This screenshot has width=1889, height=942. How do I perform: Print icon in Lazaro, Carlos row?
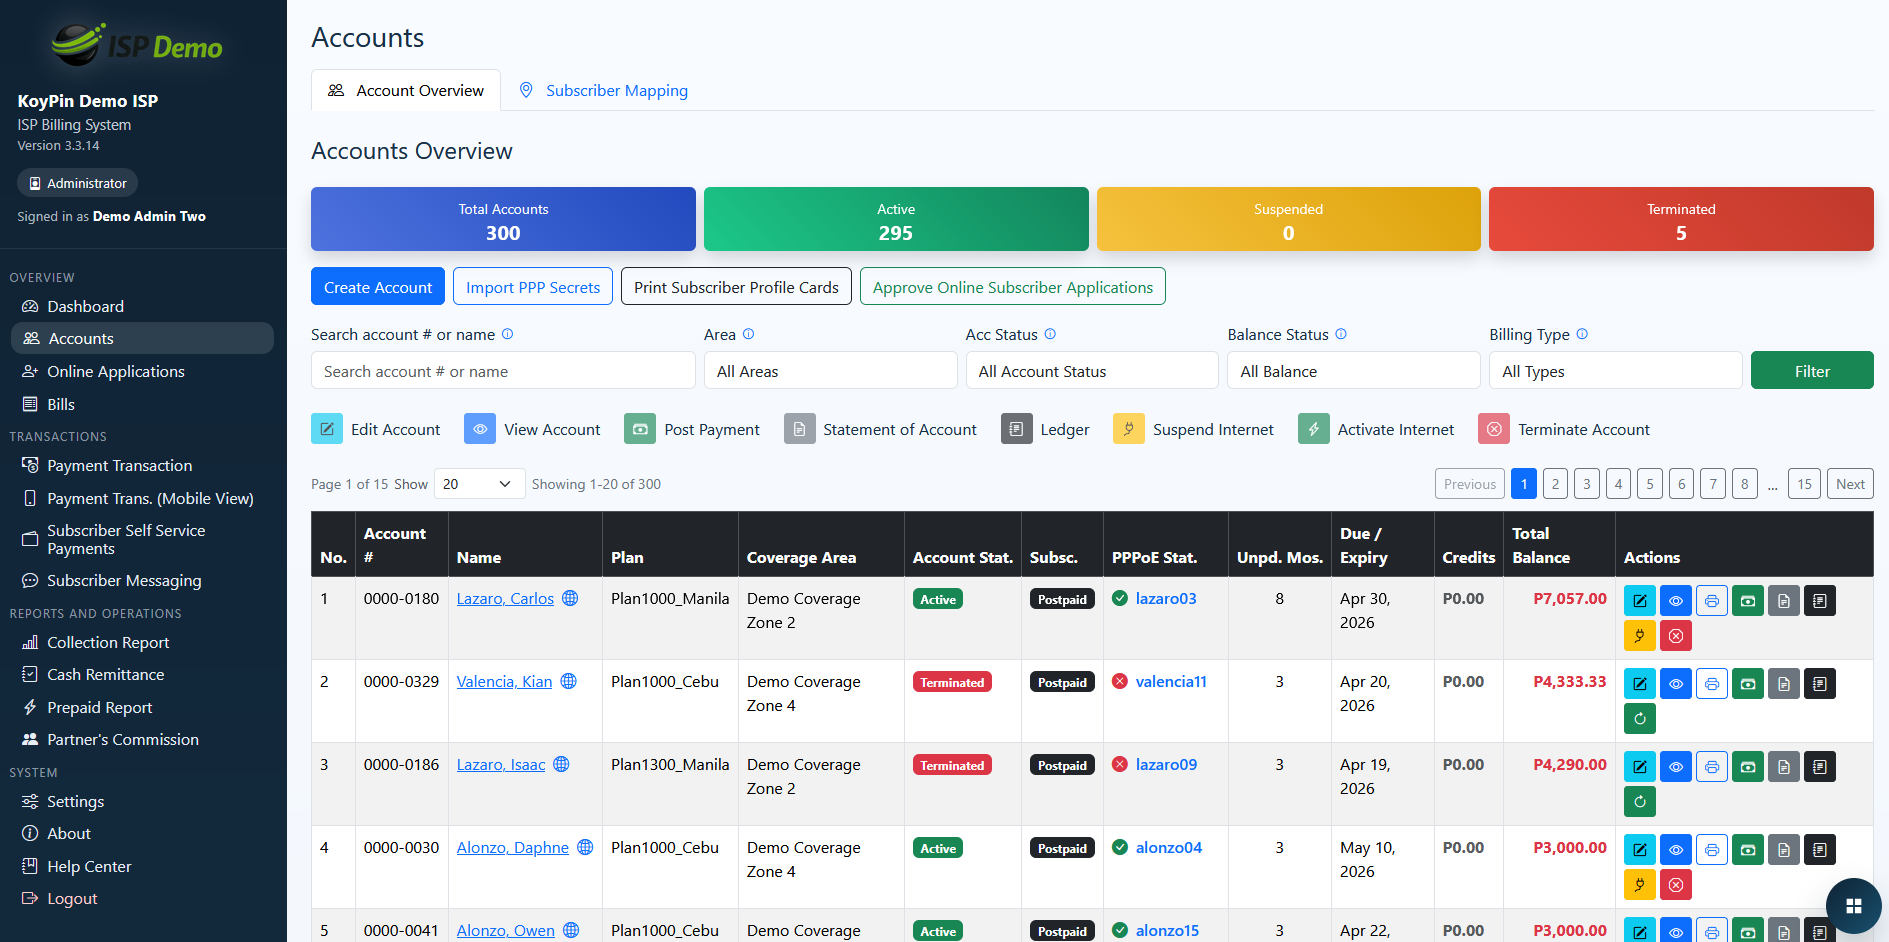point(1712,601)
